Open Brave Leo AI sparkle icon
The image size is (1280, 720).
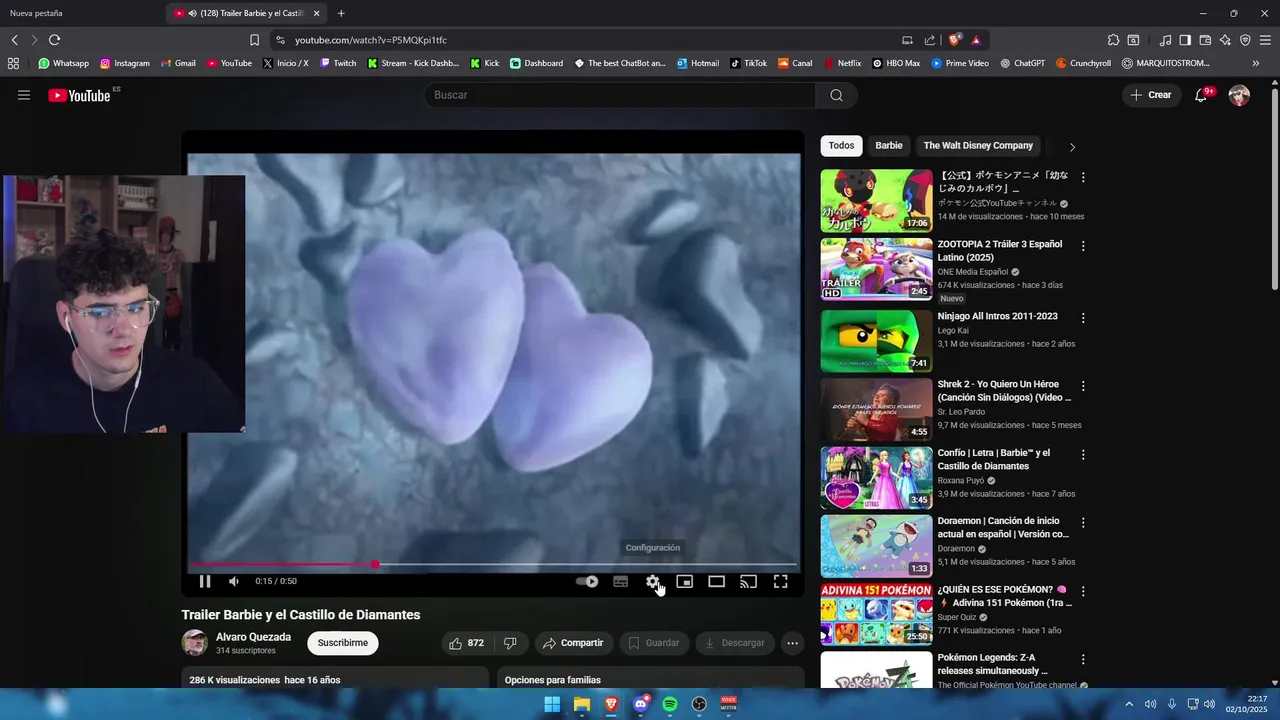point(1225,40)
